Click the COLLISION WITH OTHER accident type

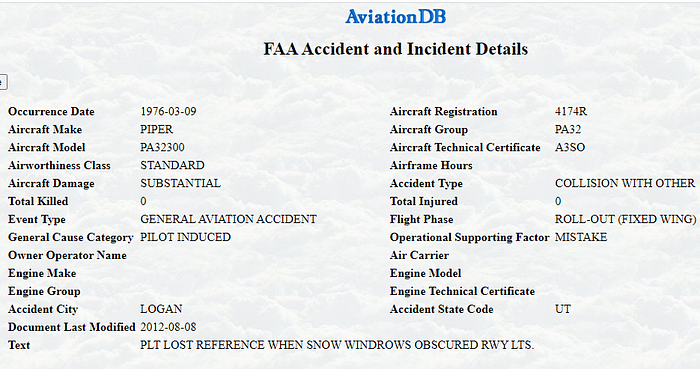(625, 183)
